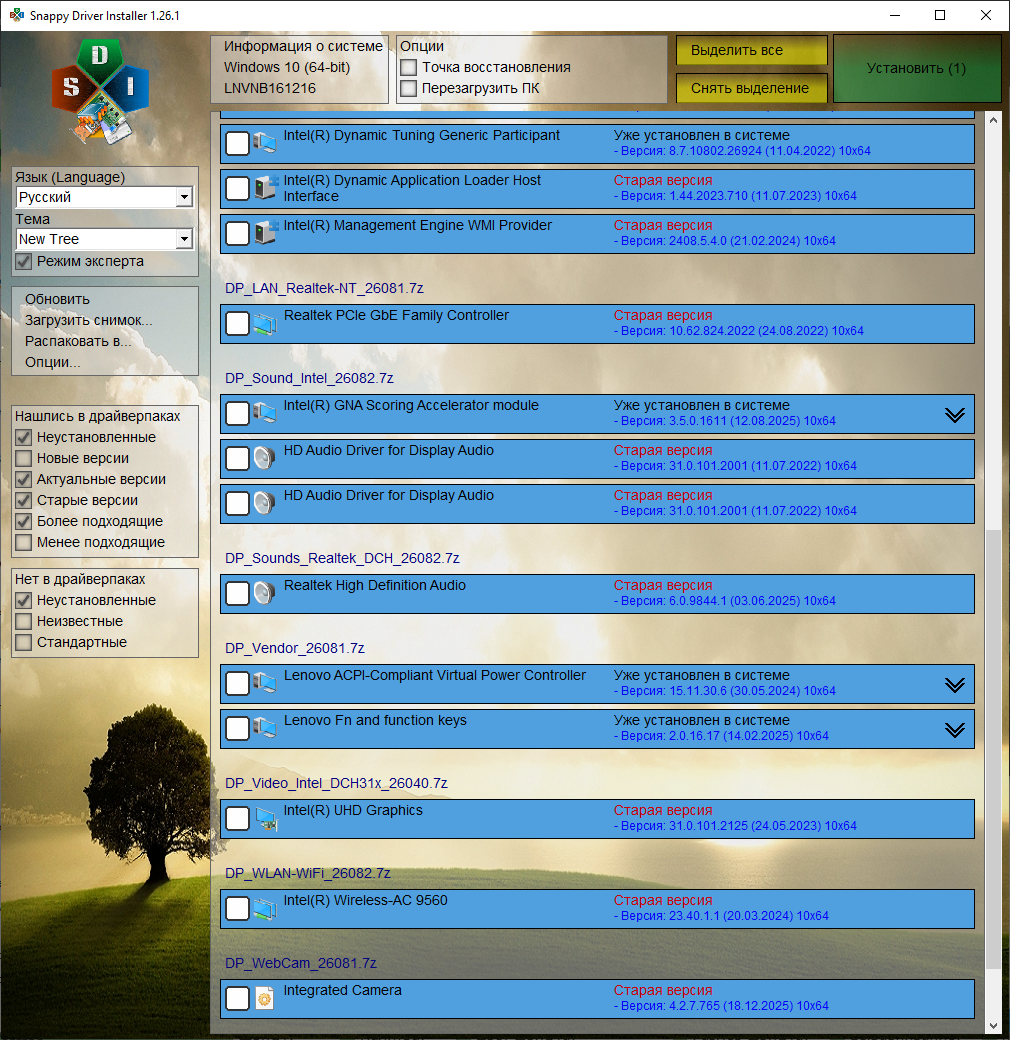Choose "Распаковать в..." menu item
Viewport: 1010px width, 1040px height.
(x=78, y=341)
